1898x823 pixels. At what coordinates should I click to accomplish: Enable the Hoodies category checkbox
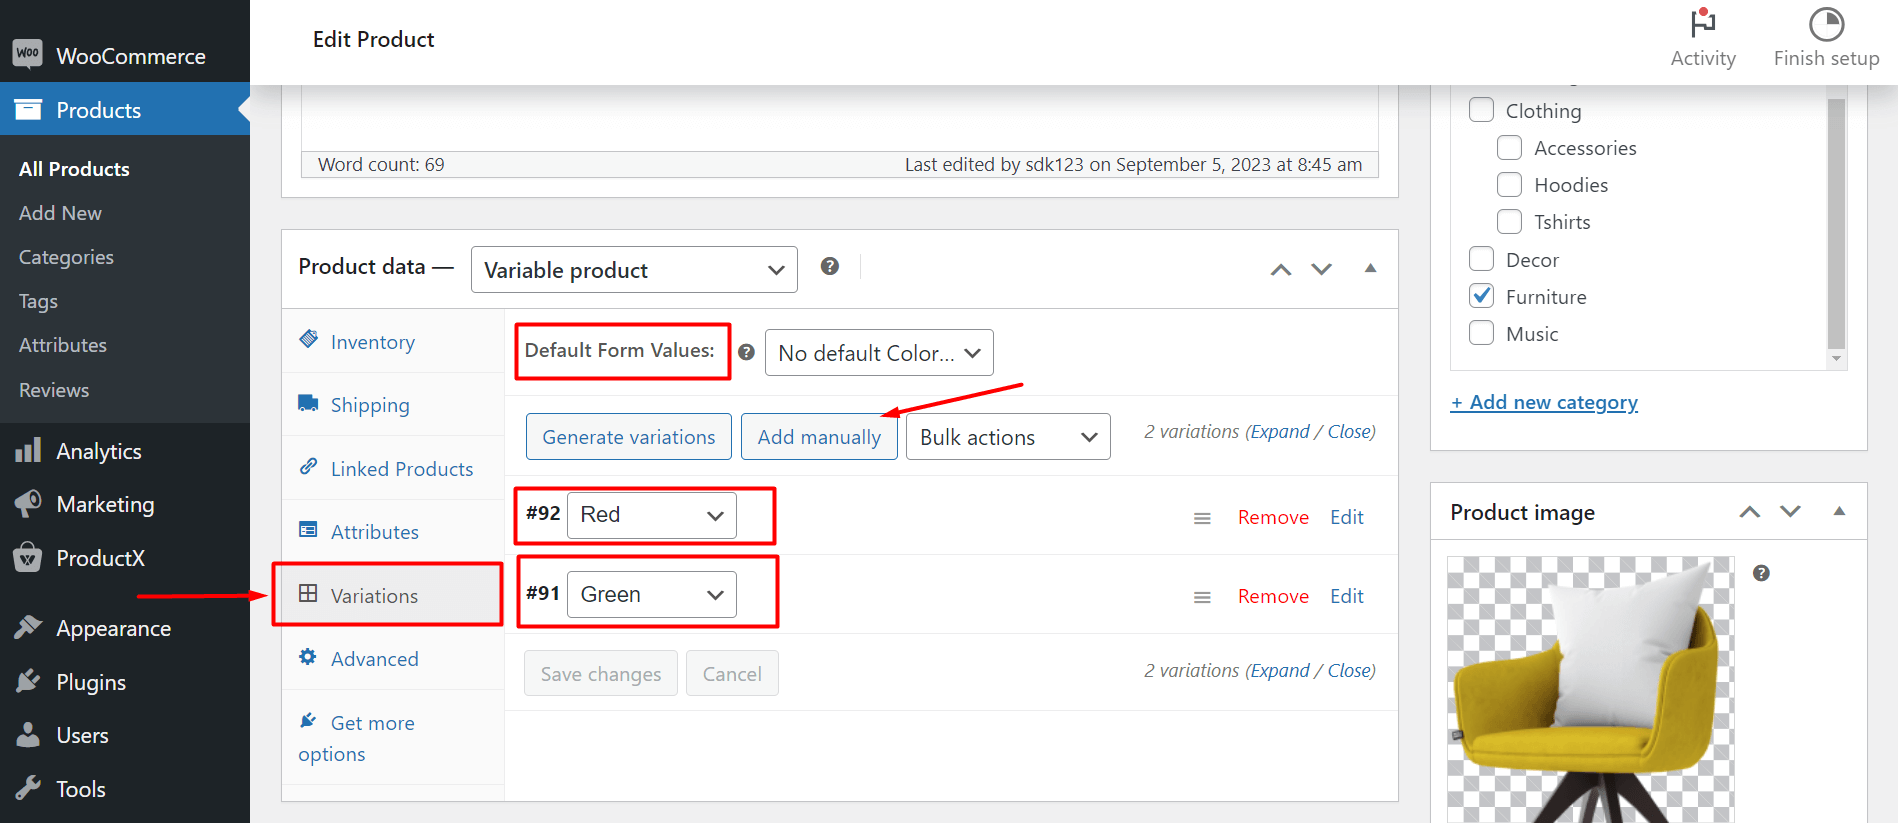1509,185
